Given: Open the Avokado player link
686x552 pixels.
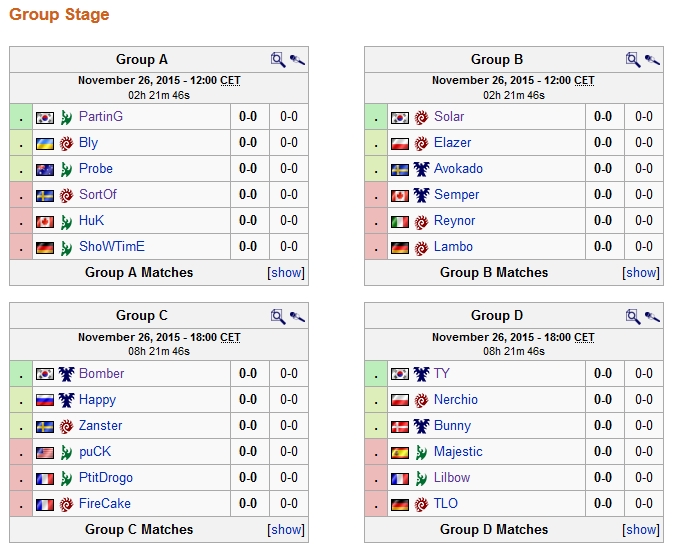Looking at the screenshot, I should tap(458, 169).
